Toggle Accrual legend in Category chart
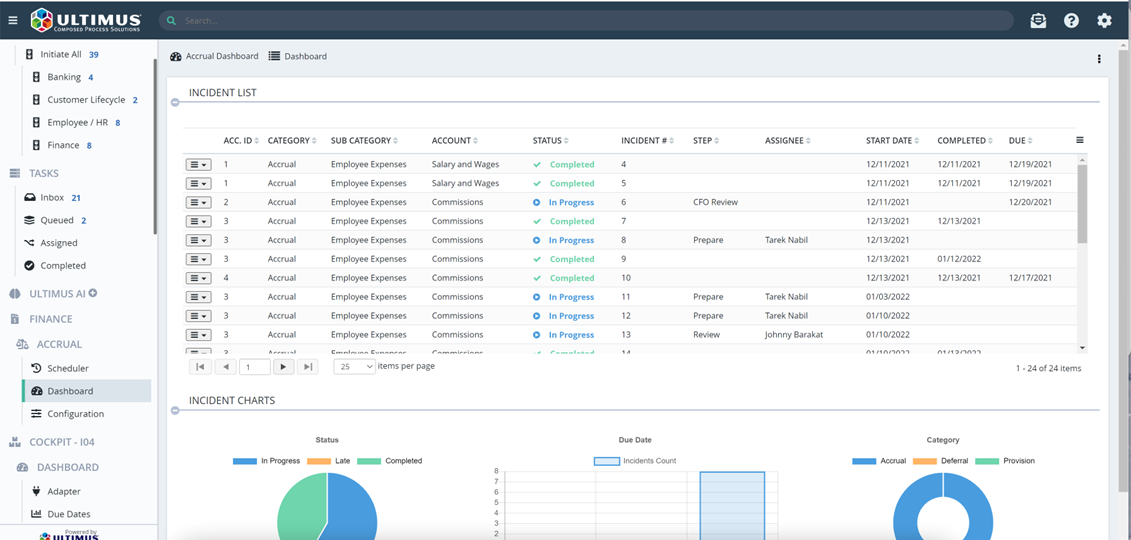This screenshot has width=1131, height=540. click(879, 461)
